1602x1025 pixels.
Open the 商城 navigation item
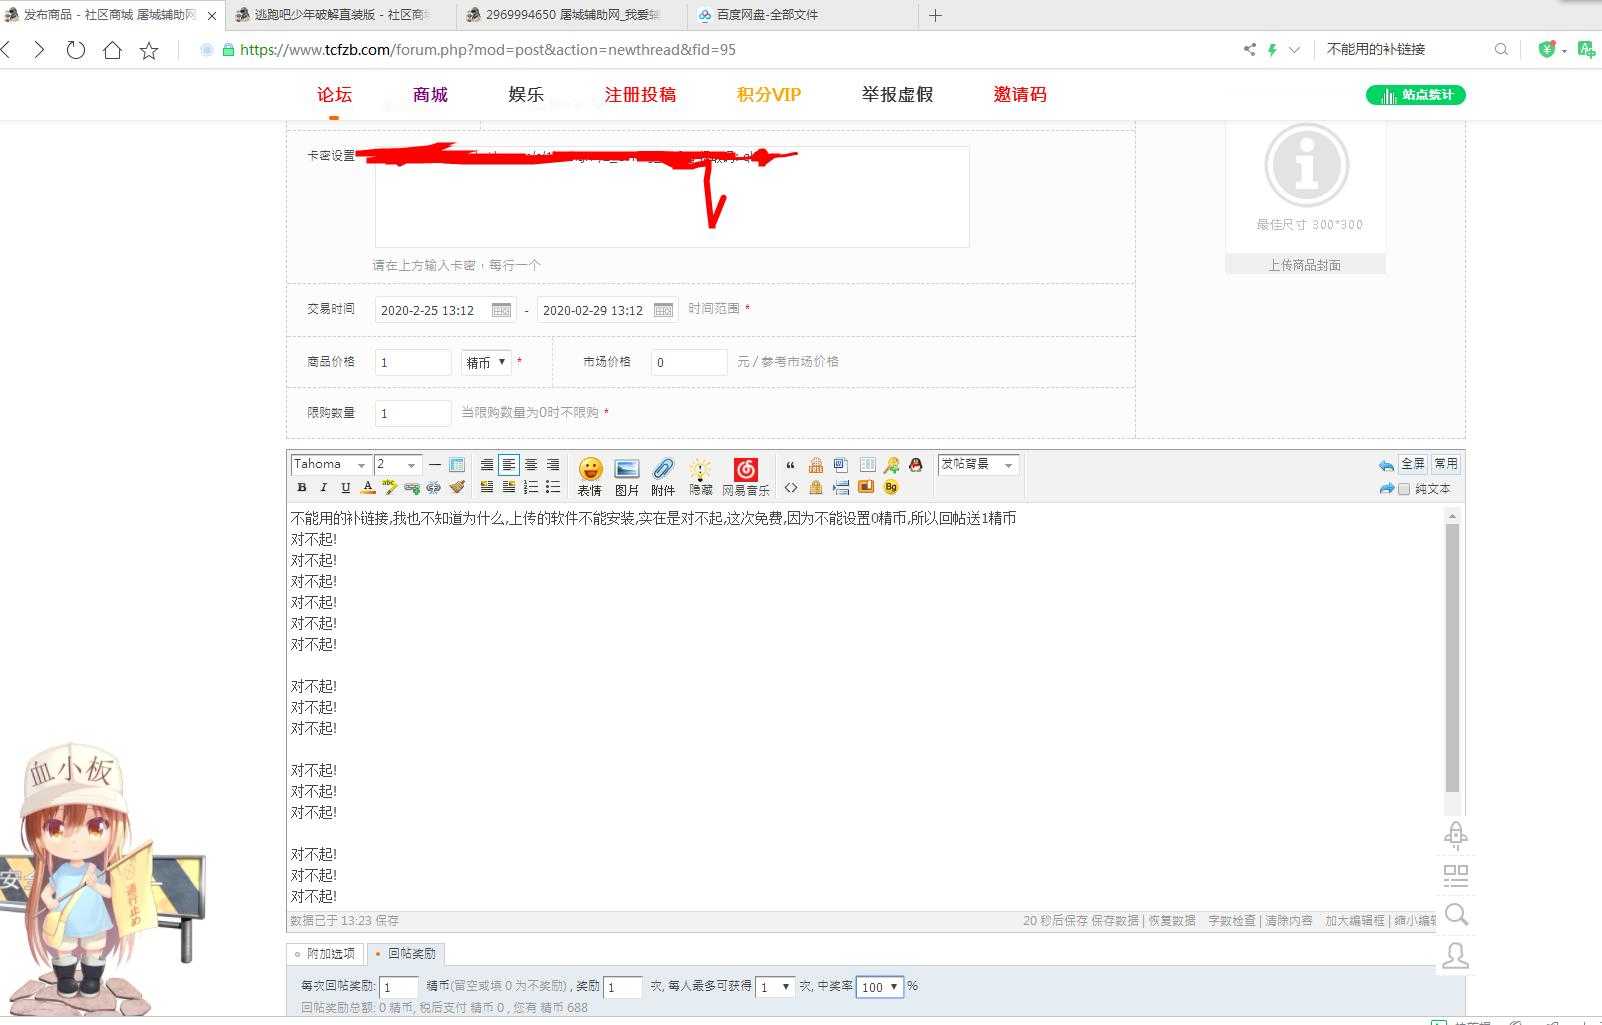[x=430, y=95]
